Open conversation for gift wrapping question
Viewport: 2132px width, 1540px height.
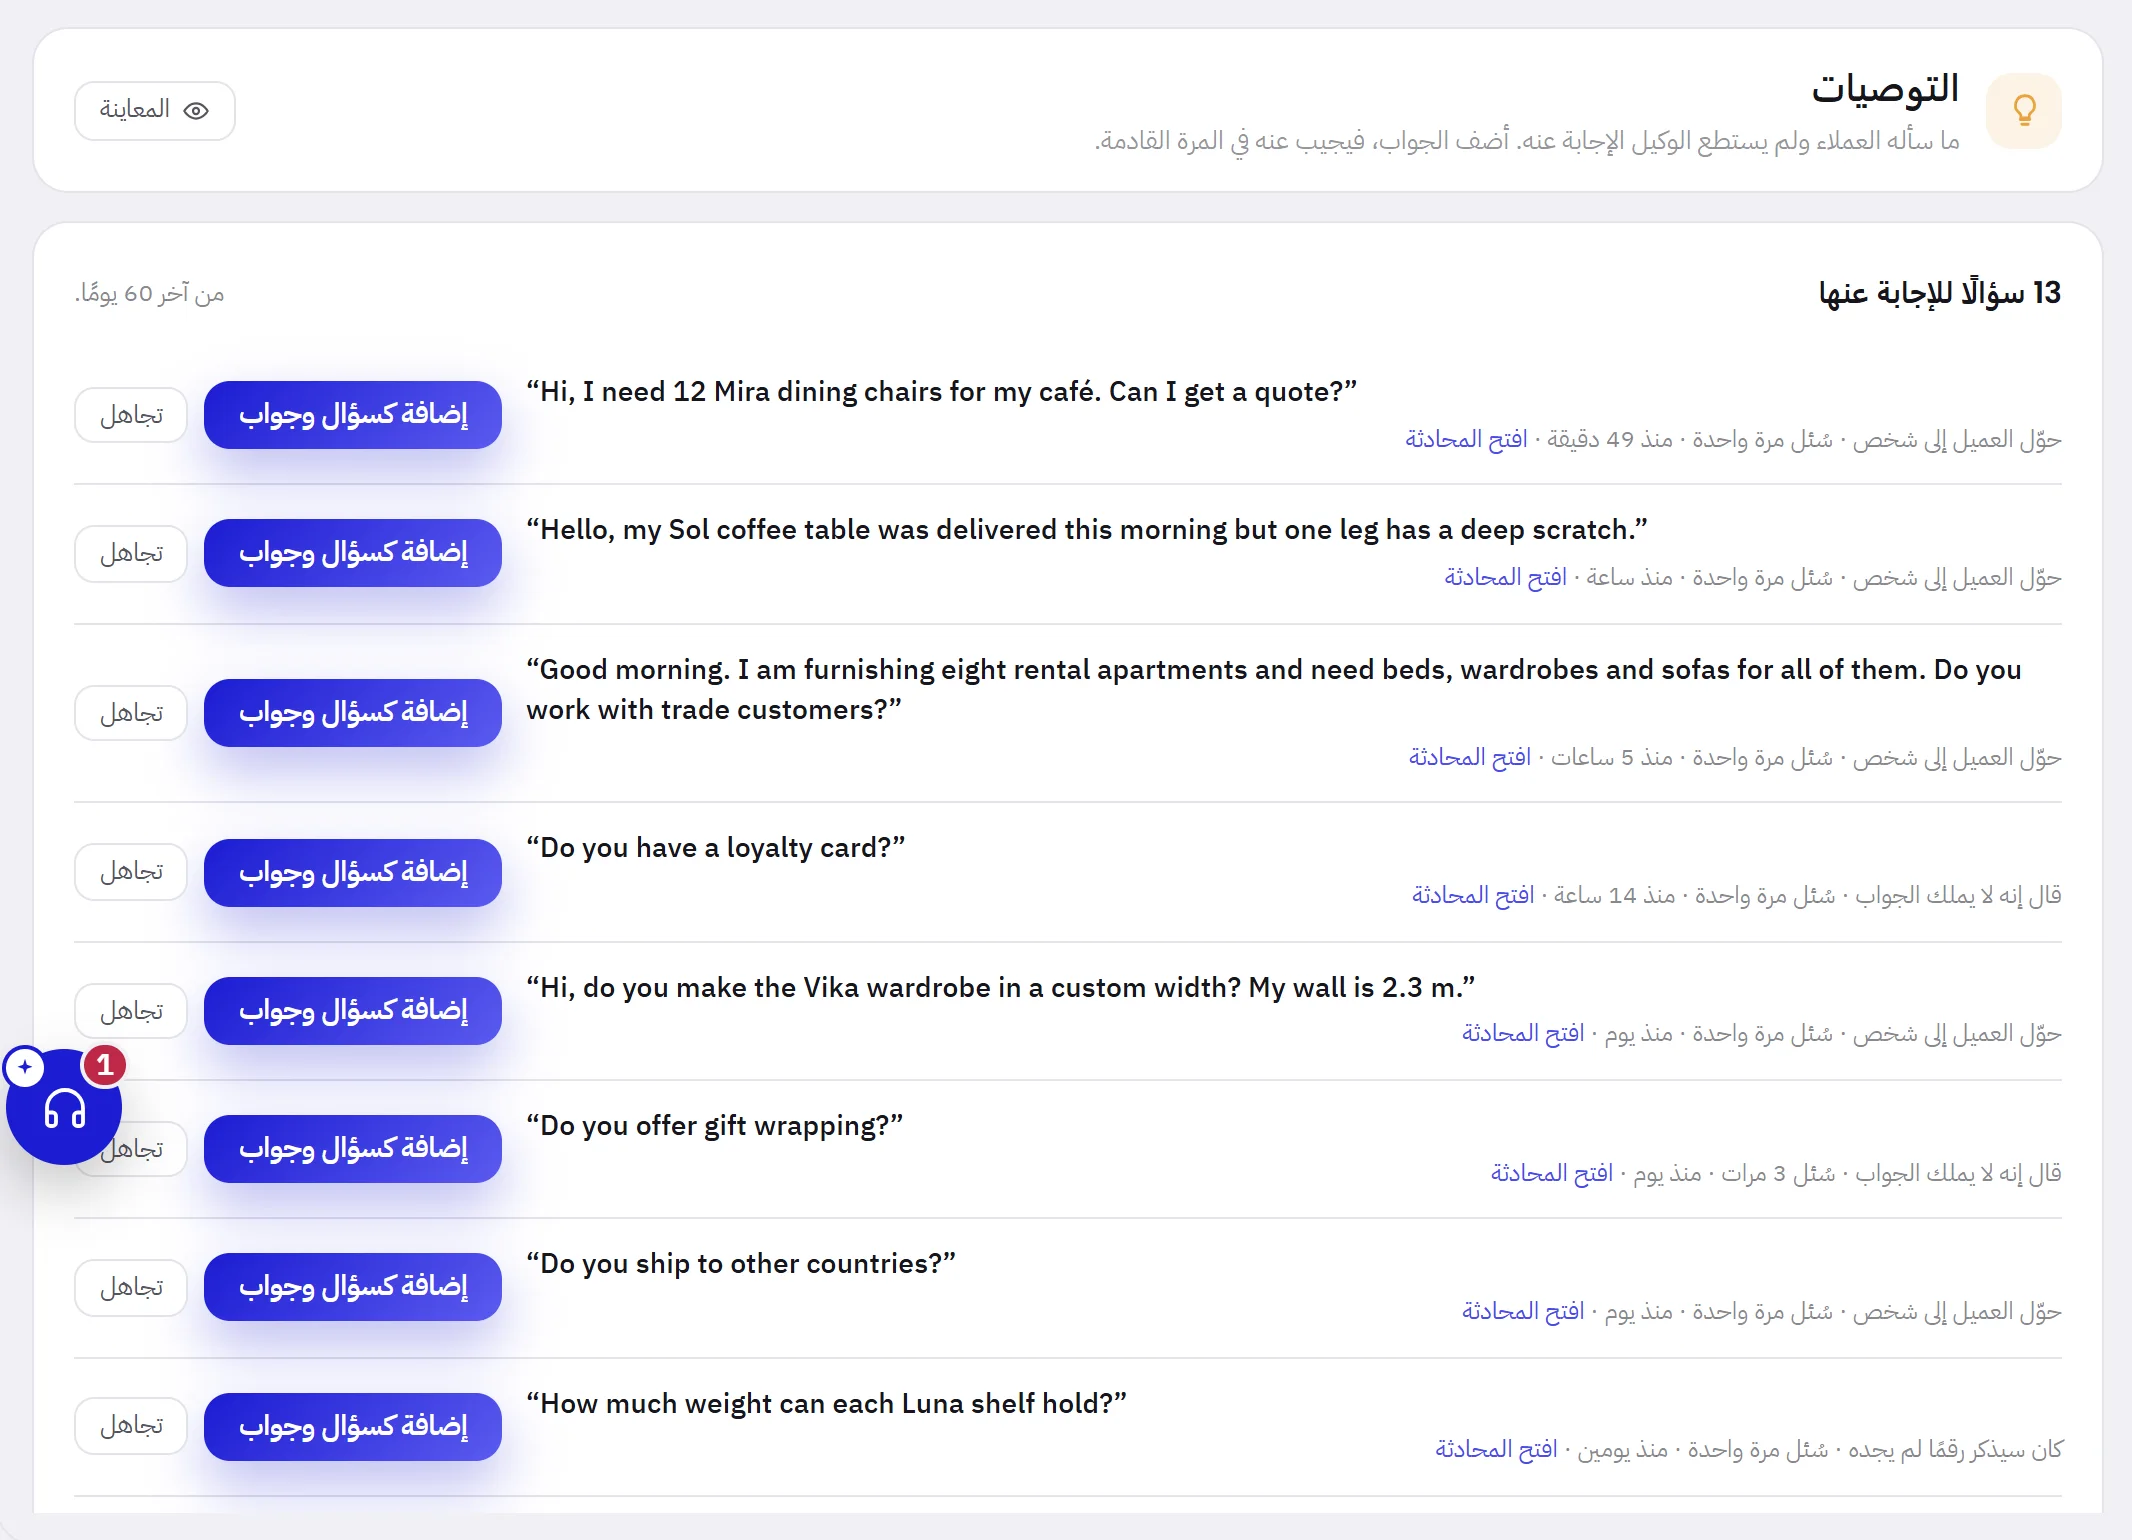click(x=1552, y=1173)
